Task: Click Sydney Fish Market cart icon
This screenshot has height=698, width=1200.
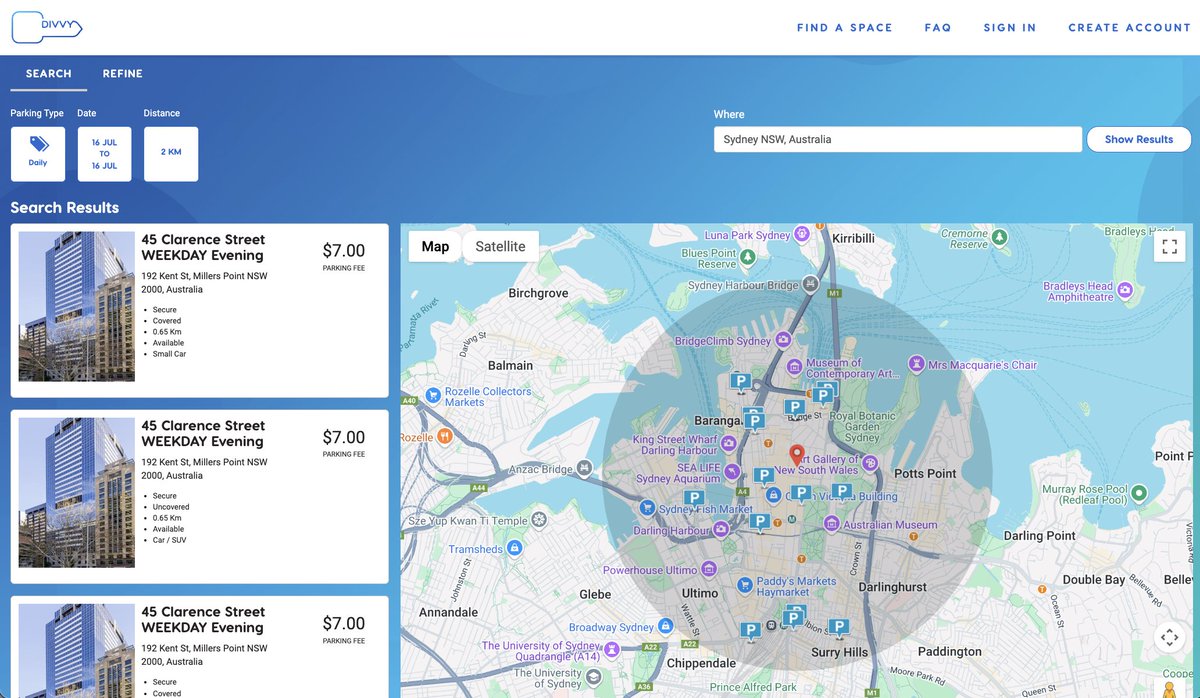Action: pyautogui.click(x=648, y=508)
